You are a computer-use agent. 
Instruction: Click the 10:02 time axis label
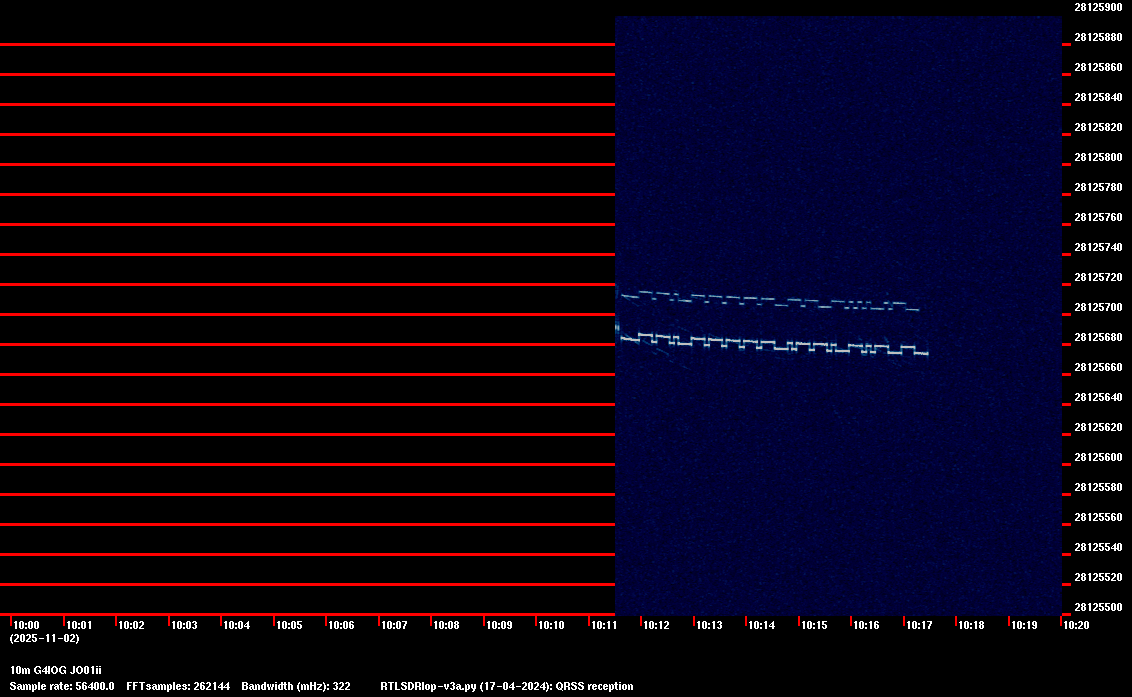pos(131,625)
